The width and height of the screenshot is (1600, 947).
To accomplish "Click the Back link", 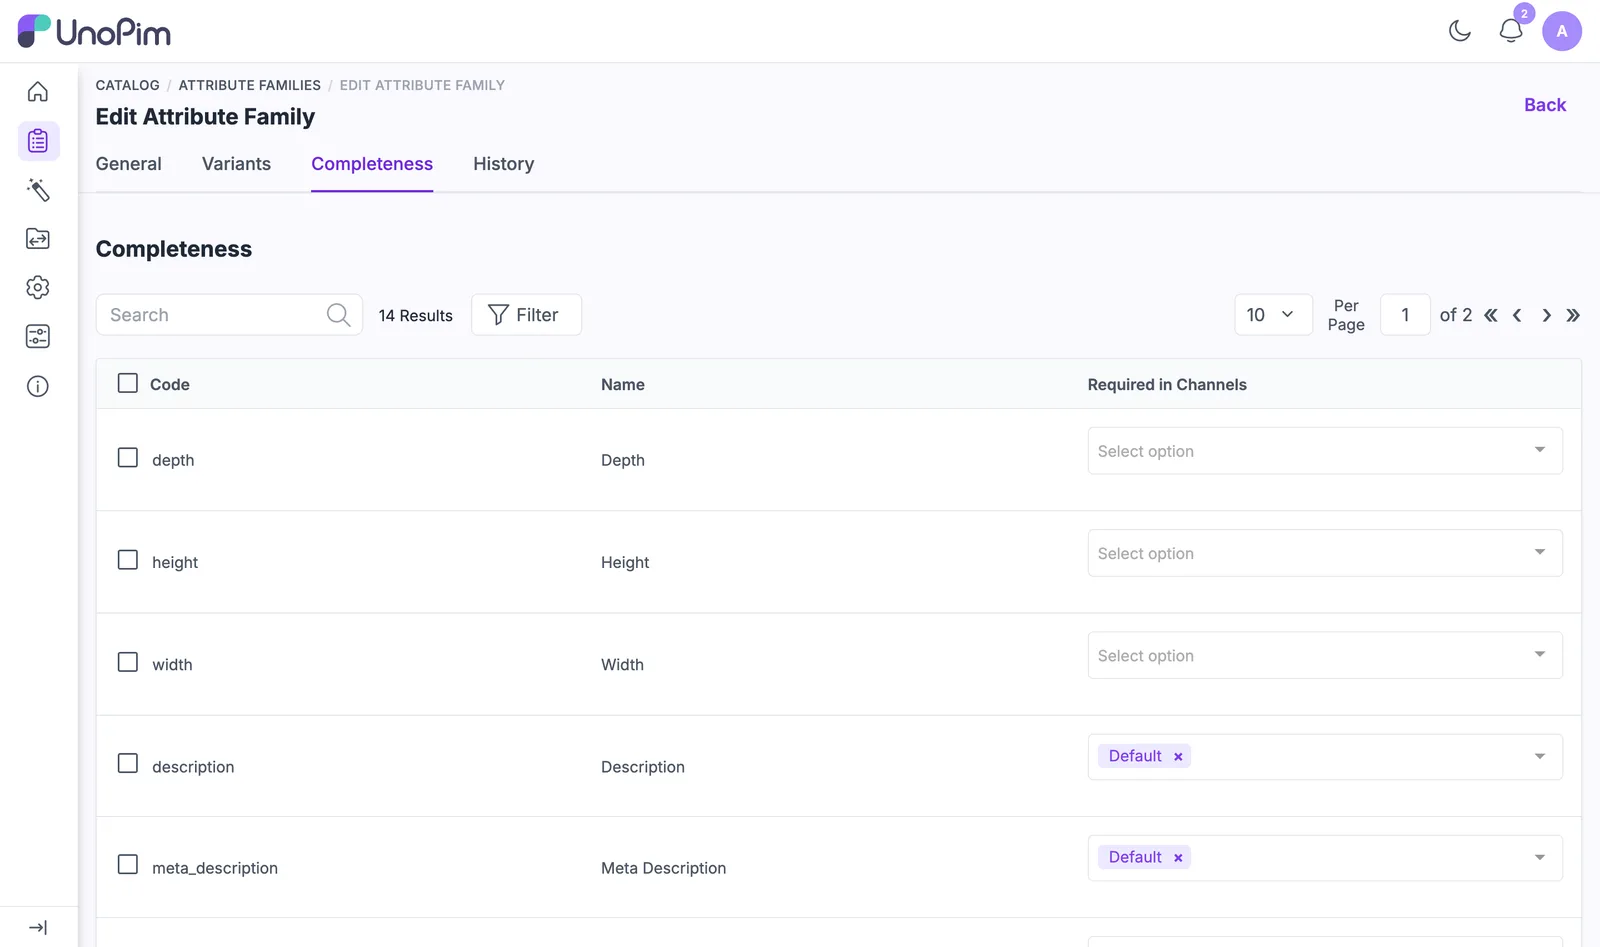I will tap(1545, 105).
